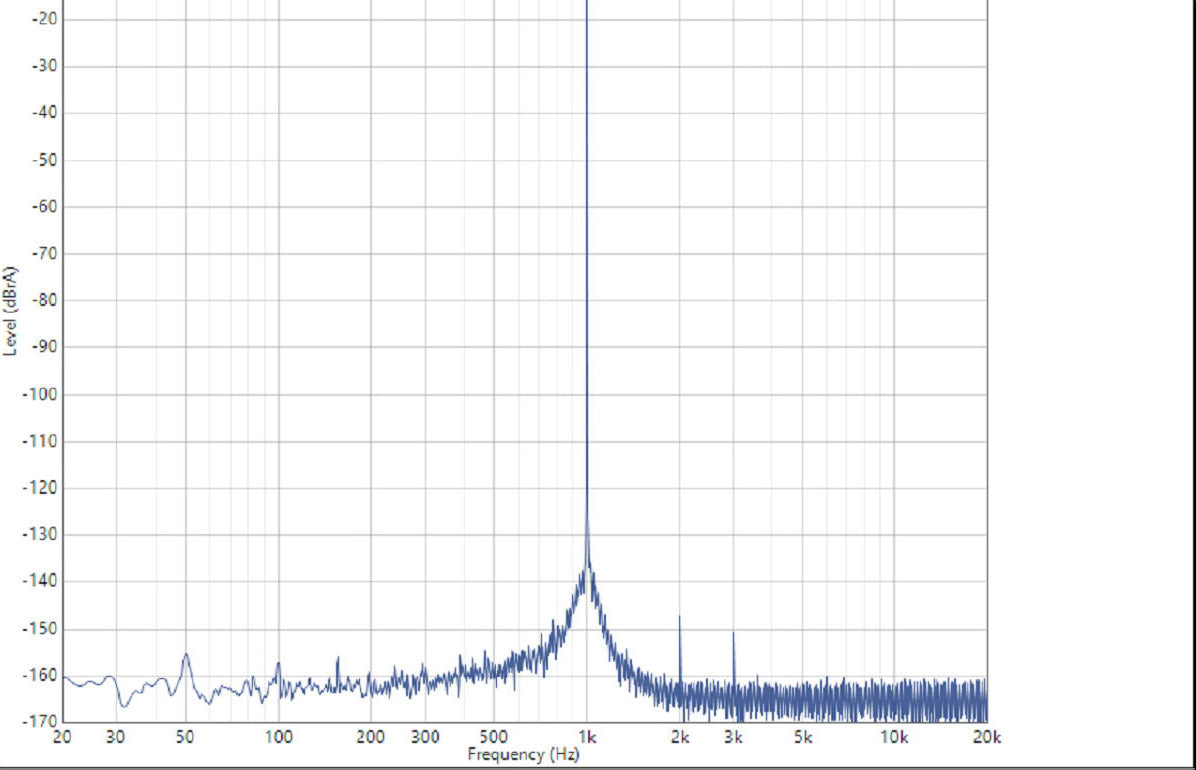
Task: Select the 'Level (dBrA)' axis title
Action: coord(11,311)
